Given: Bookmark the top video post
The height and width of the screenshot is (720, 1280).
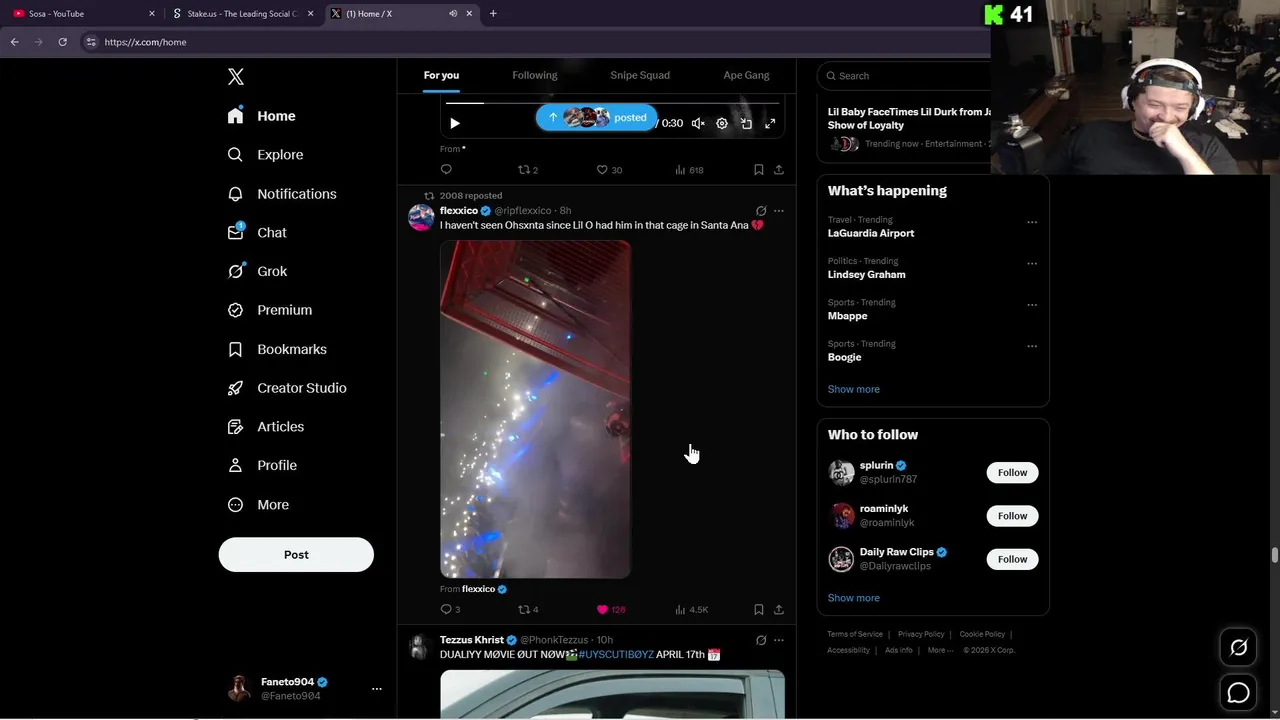Looking at the screenshot, I should point(759,170).
